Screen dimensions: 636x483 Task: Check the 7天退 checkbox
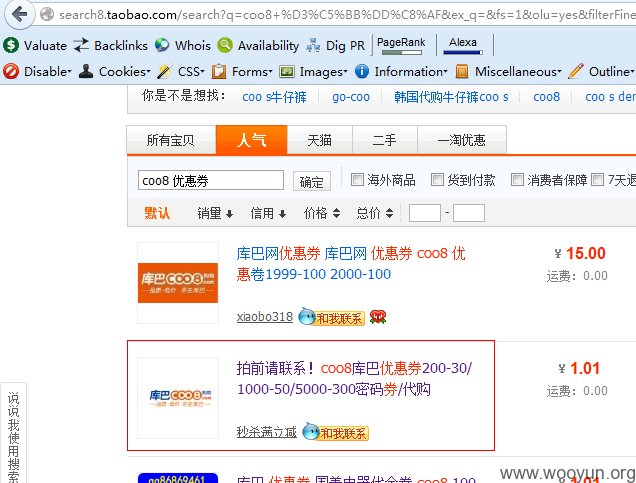pos(597,179)
